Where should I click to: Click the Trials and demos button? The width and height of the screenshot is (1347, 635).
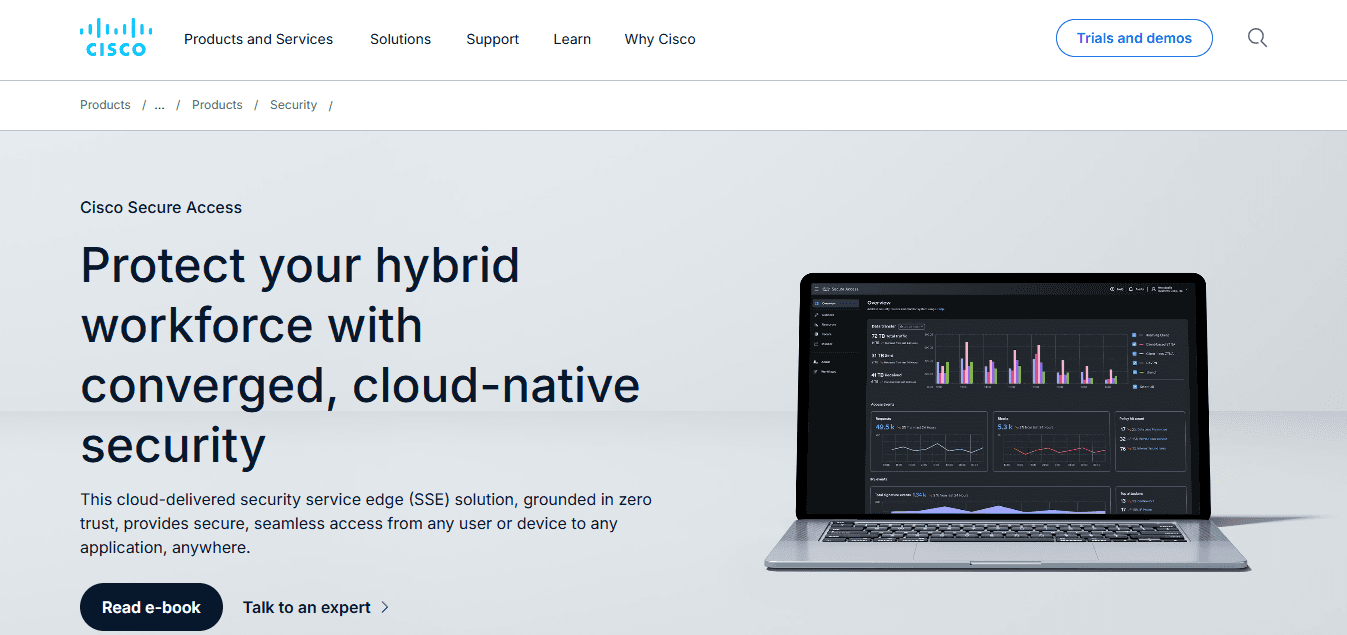pos(1134,38)
